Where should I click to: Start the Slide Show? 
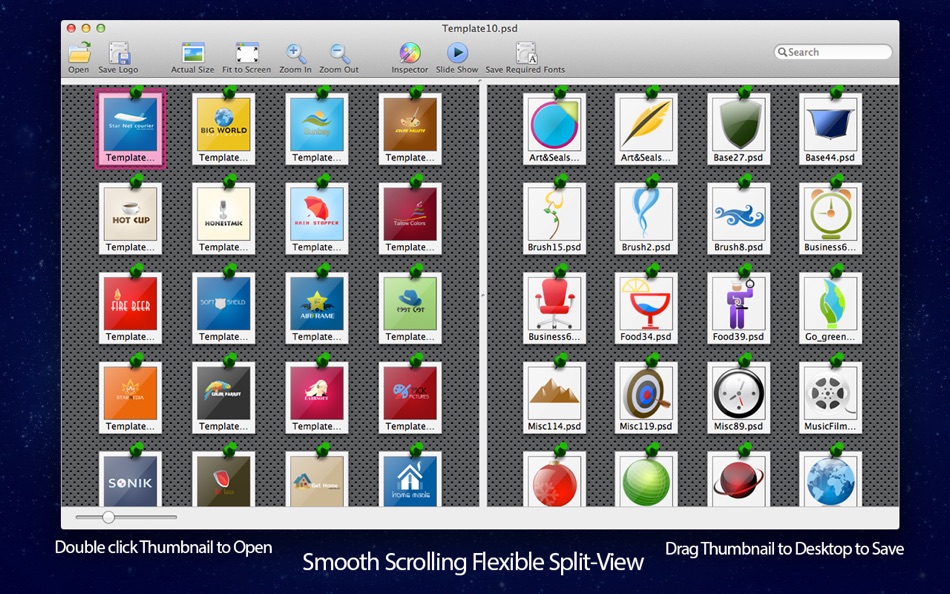457,53
